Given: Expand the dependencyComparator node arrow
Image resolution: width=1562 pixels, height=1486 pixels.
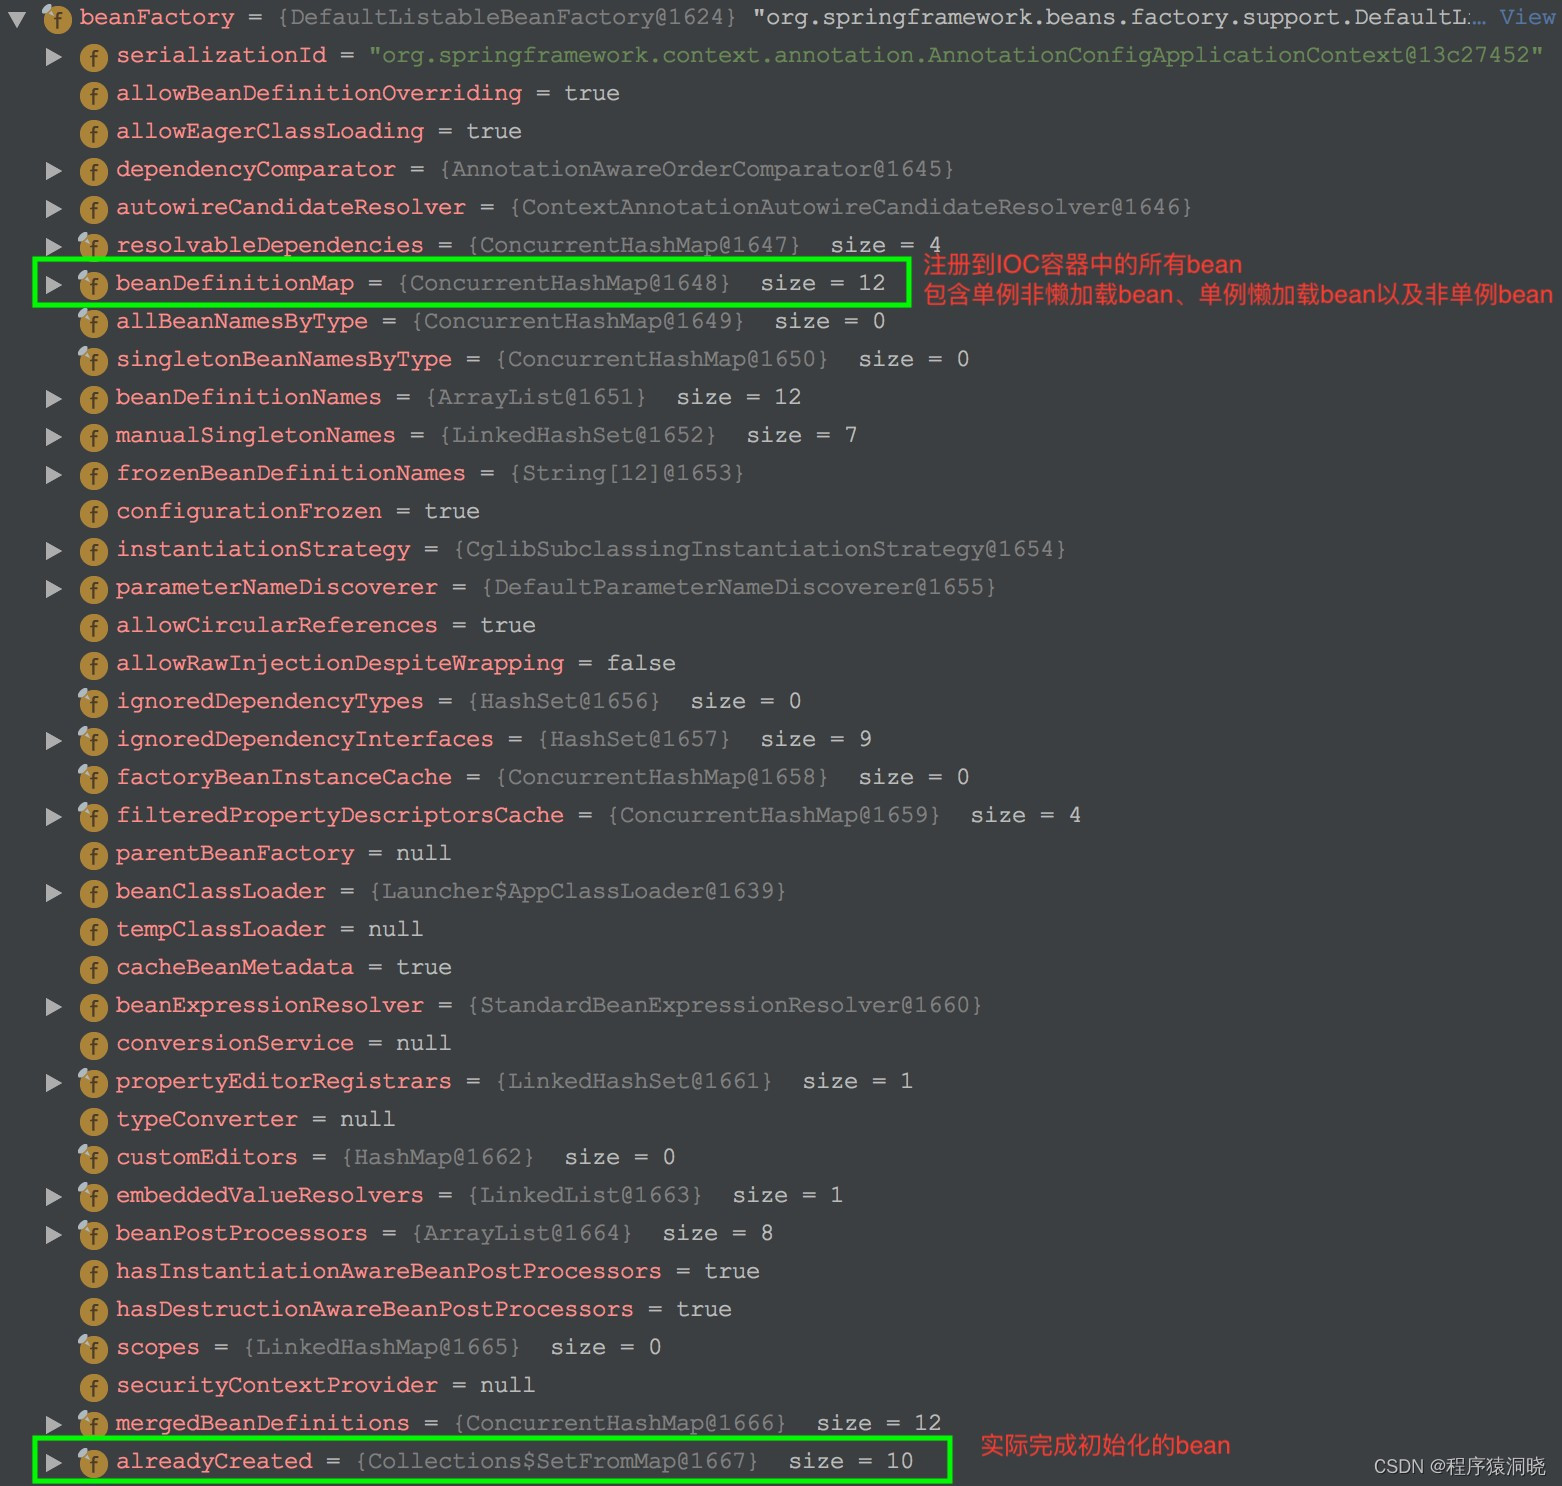Looking at the screenshot, I should click(54, 171).
